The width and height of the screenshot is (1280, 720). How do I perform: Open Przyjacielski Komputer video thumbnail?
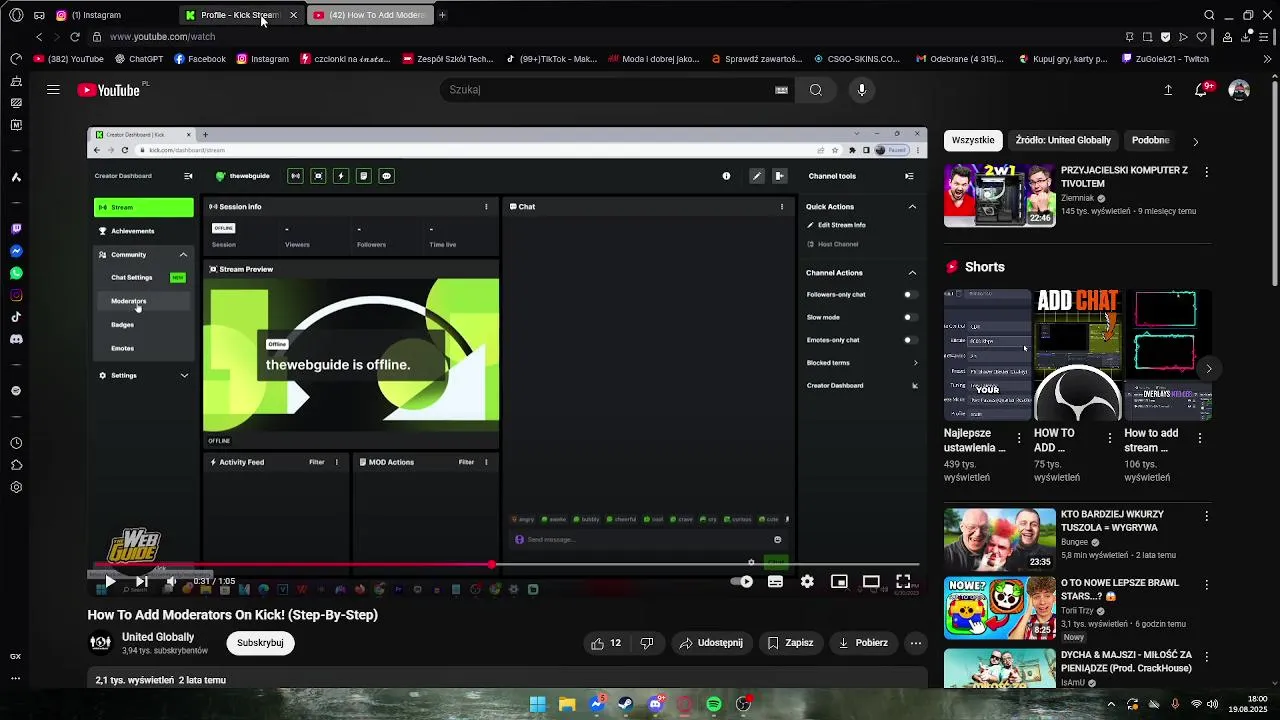999,195
